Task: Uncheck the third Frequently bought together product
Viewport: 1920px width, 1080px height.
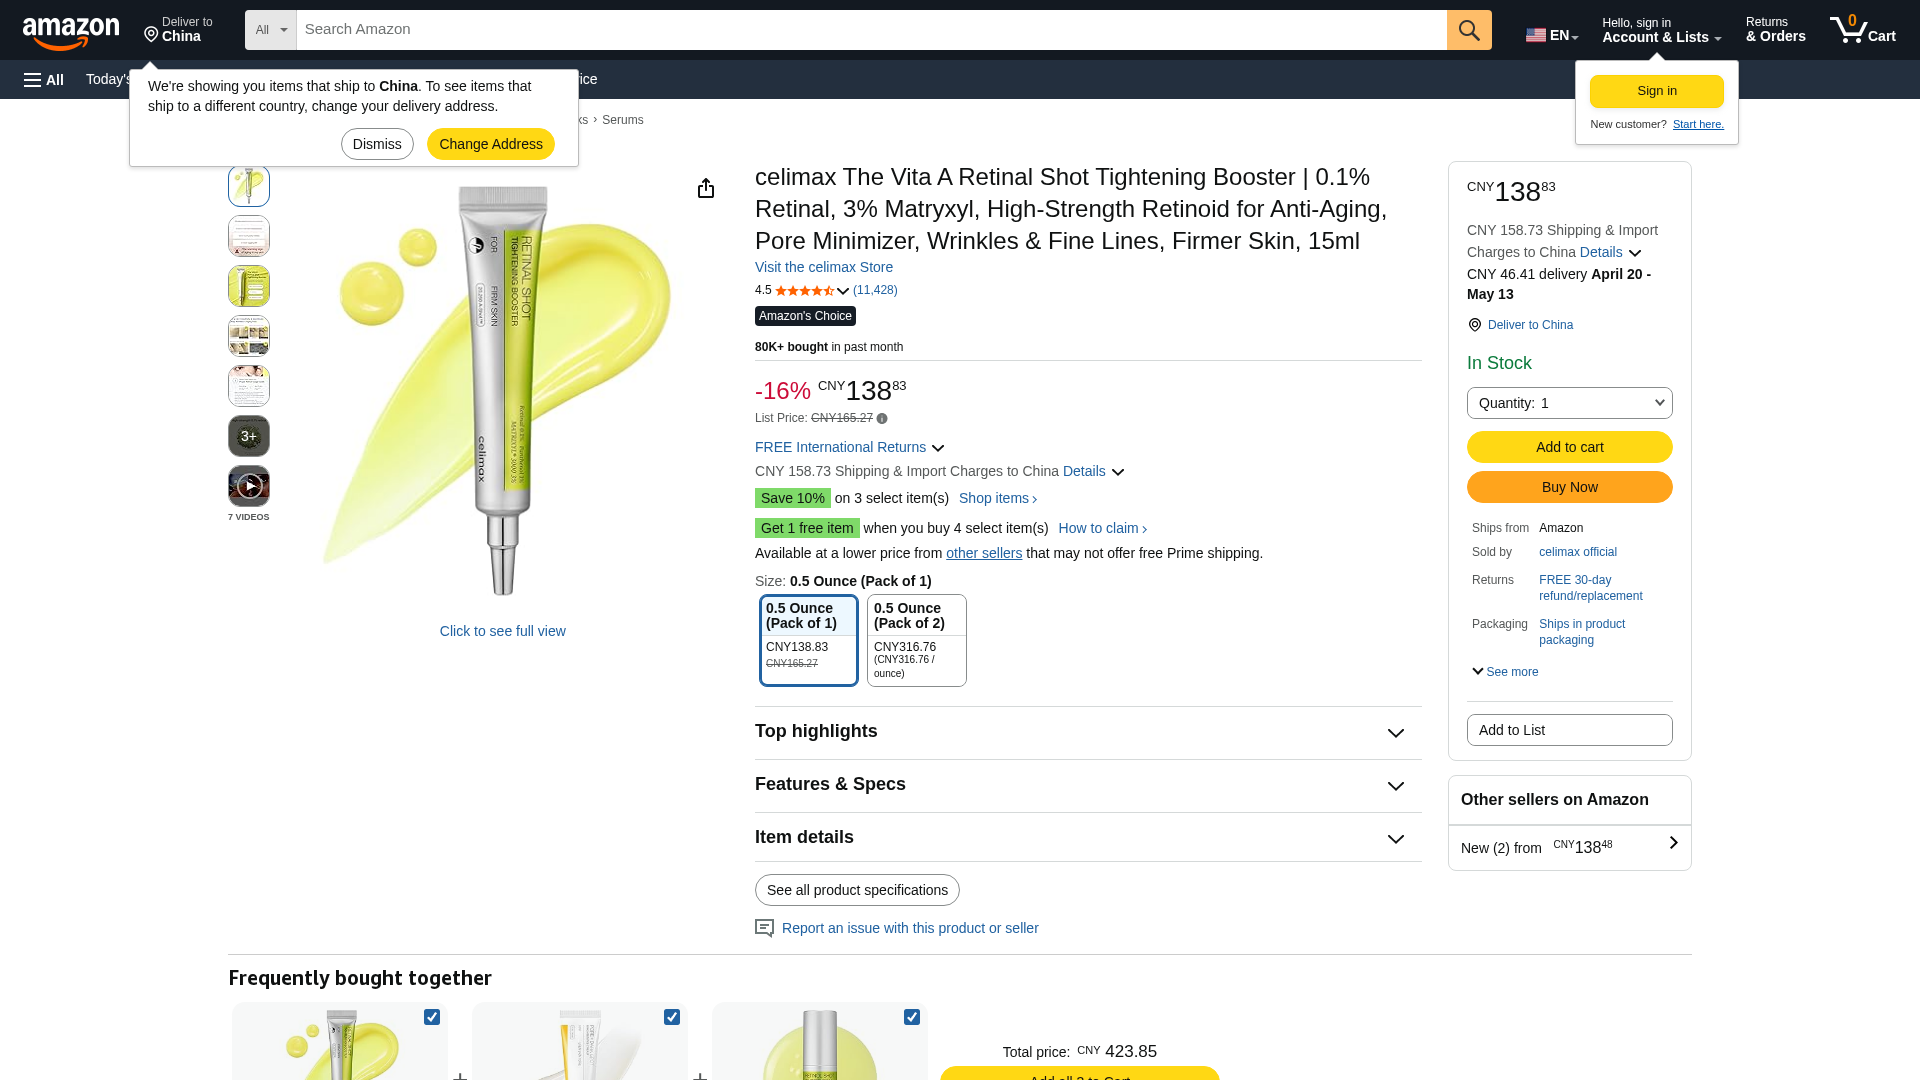Action: tap(912, 1017)
